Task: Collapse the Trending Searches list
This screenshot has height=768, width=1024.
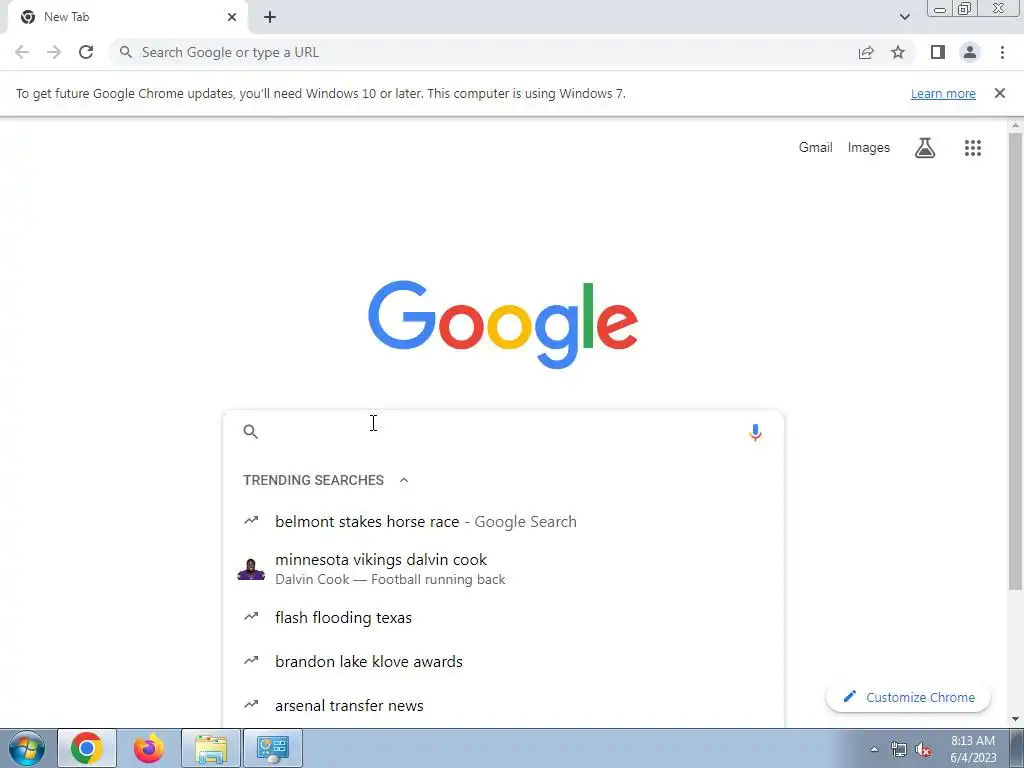Action: [x=404, y=480]
